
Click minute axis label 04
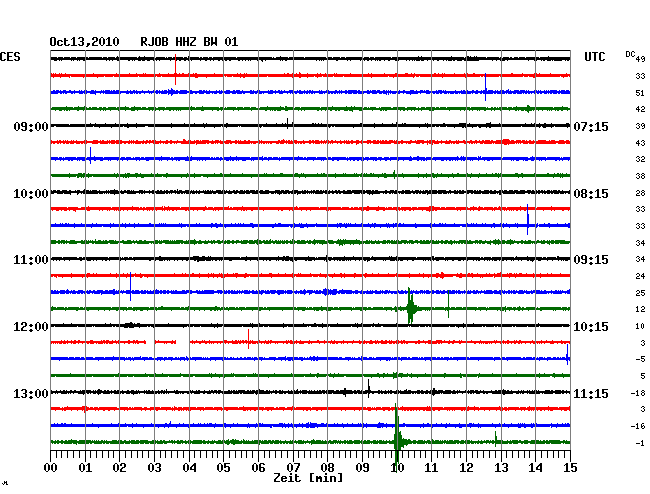[x=189, y=468]
